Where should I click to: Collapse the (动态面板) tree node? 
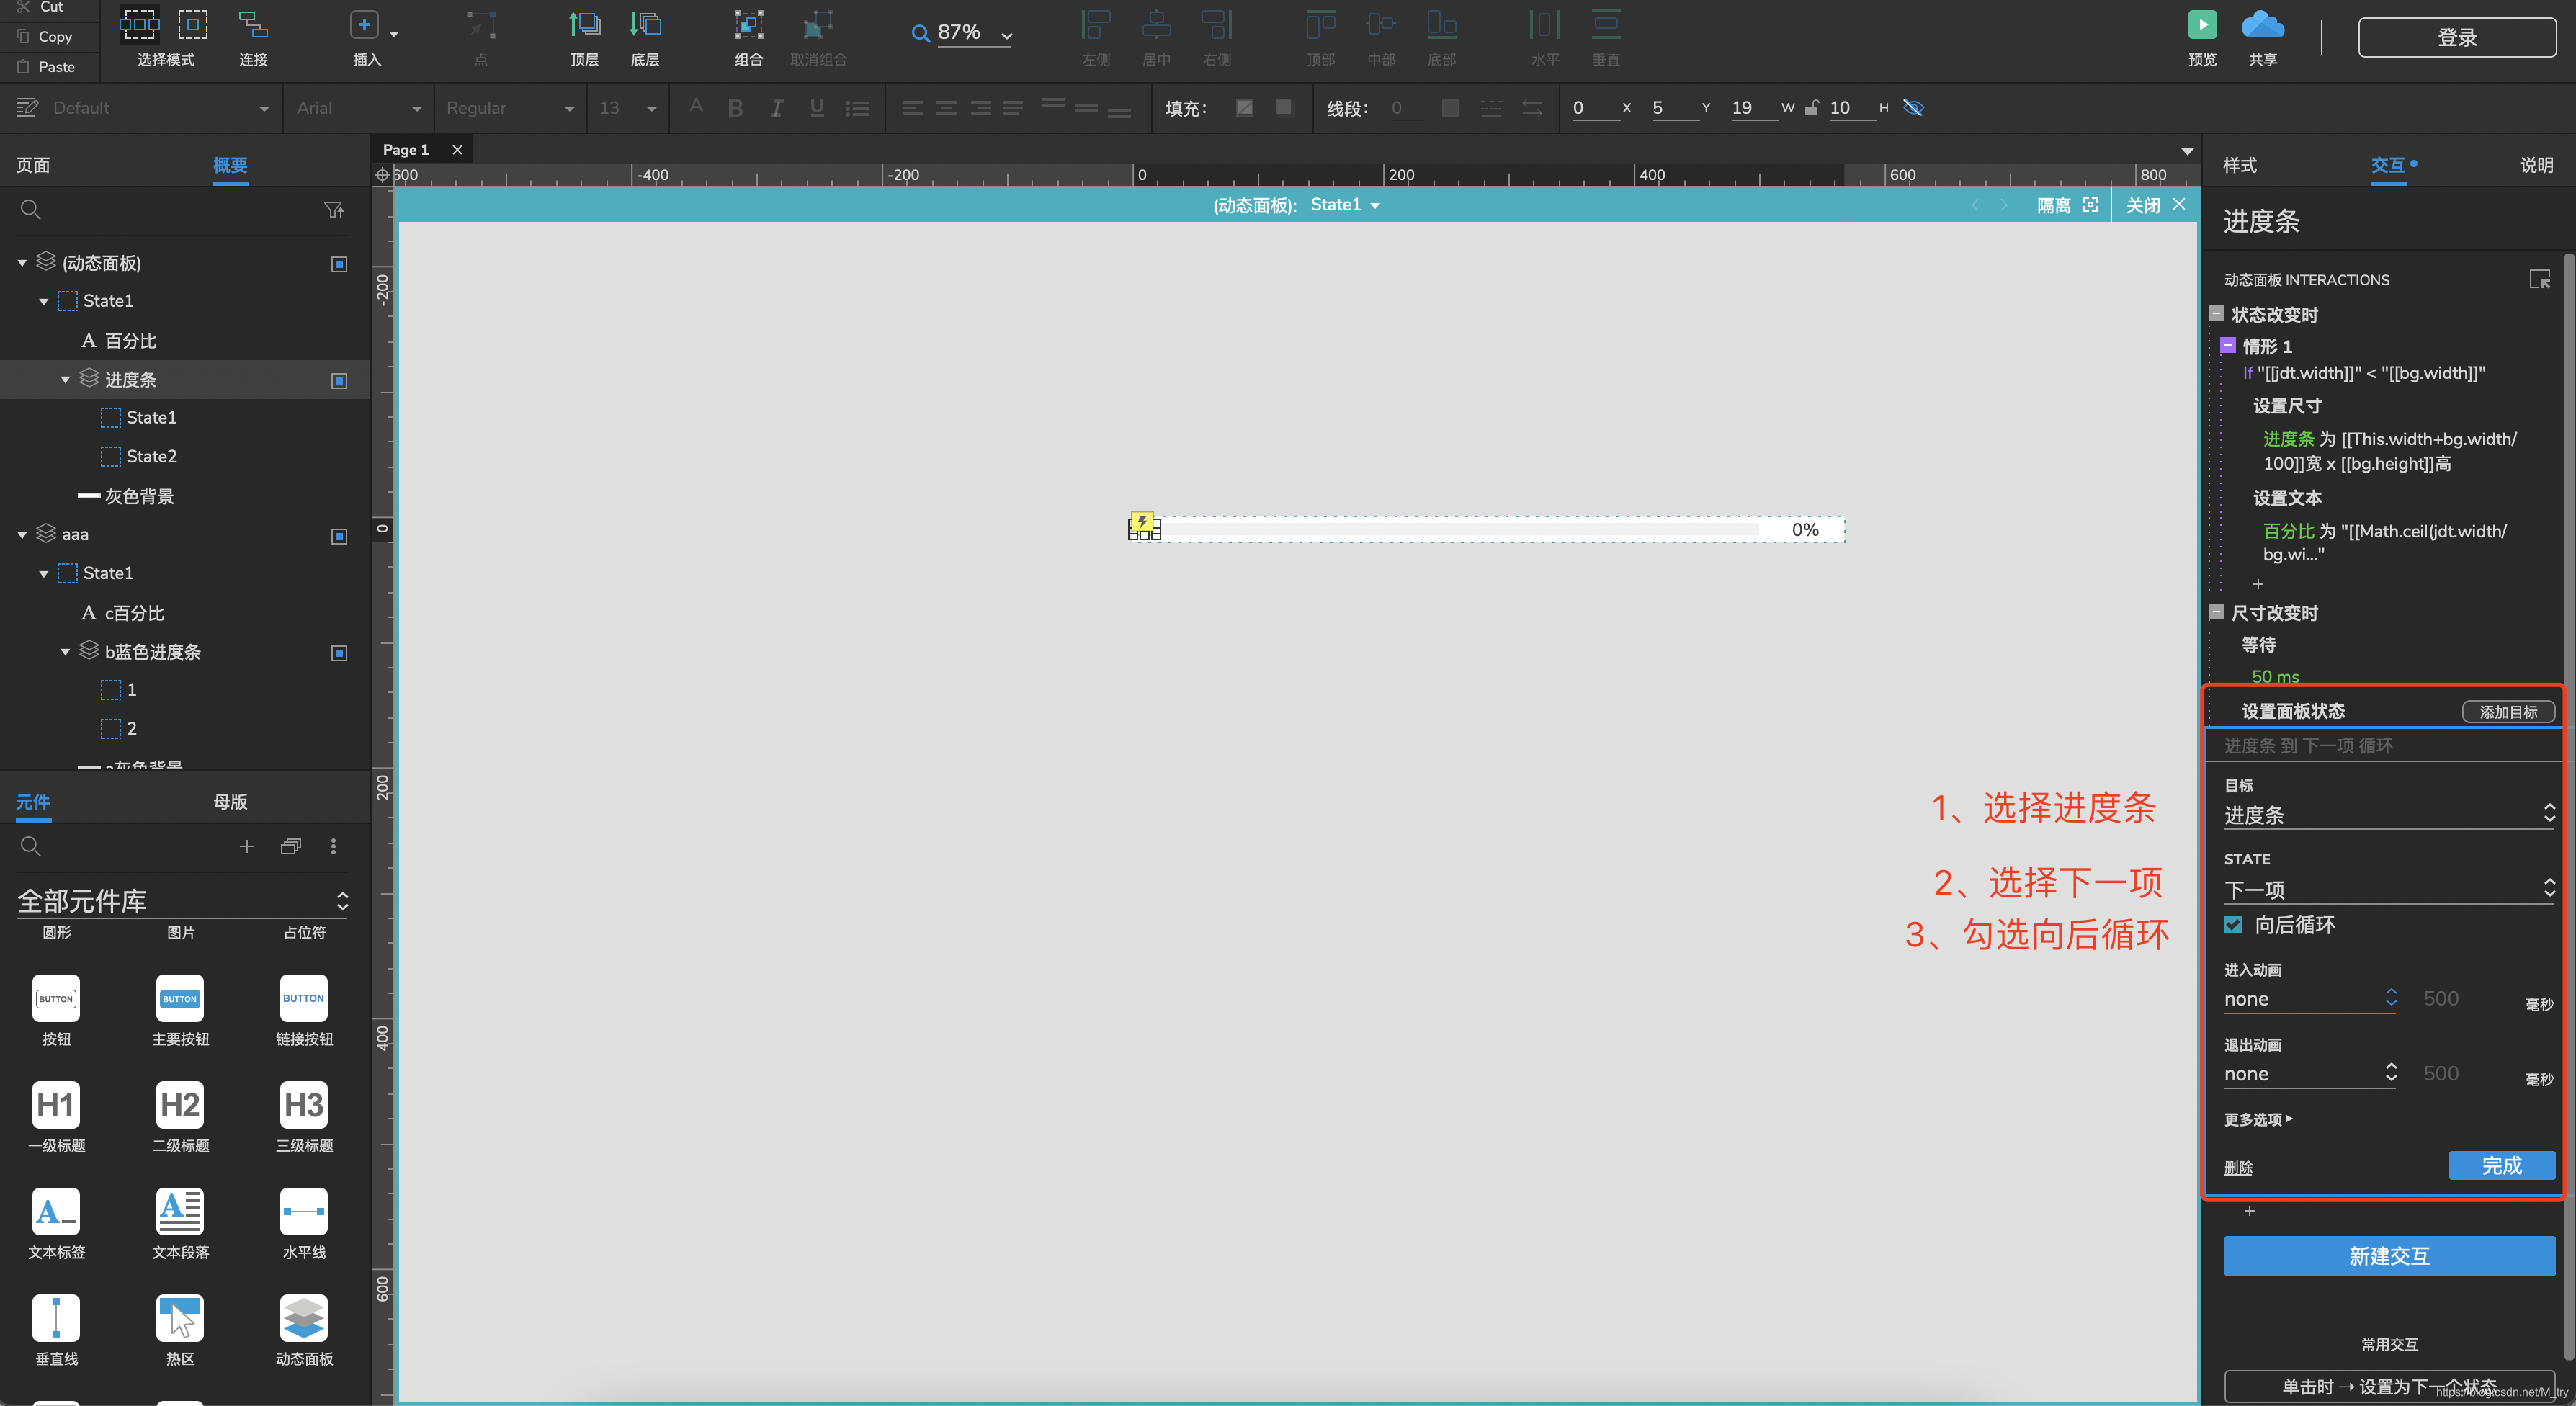tap(22, 263)
